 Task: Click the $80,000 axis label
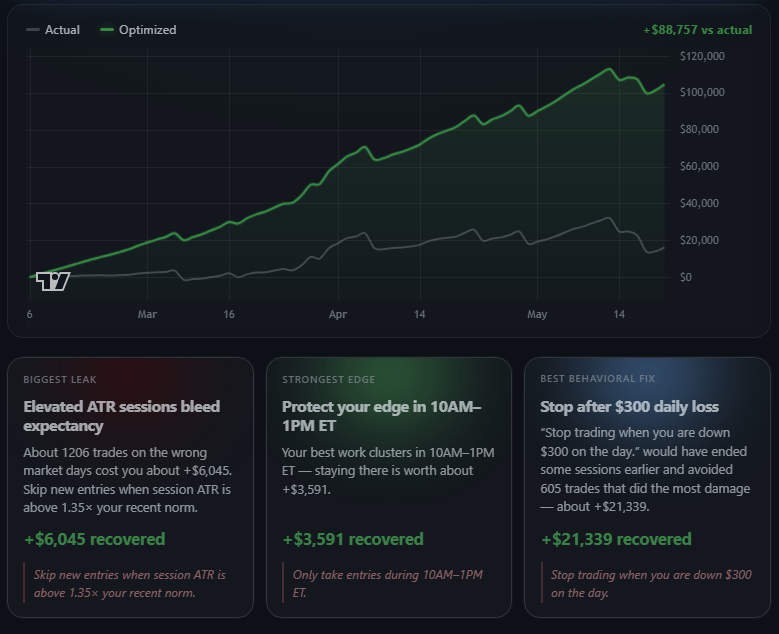pos(699,129)
